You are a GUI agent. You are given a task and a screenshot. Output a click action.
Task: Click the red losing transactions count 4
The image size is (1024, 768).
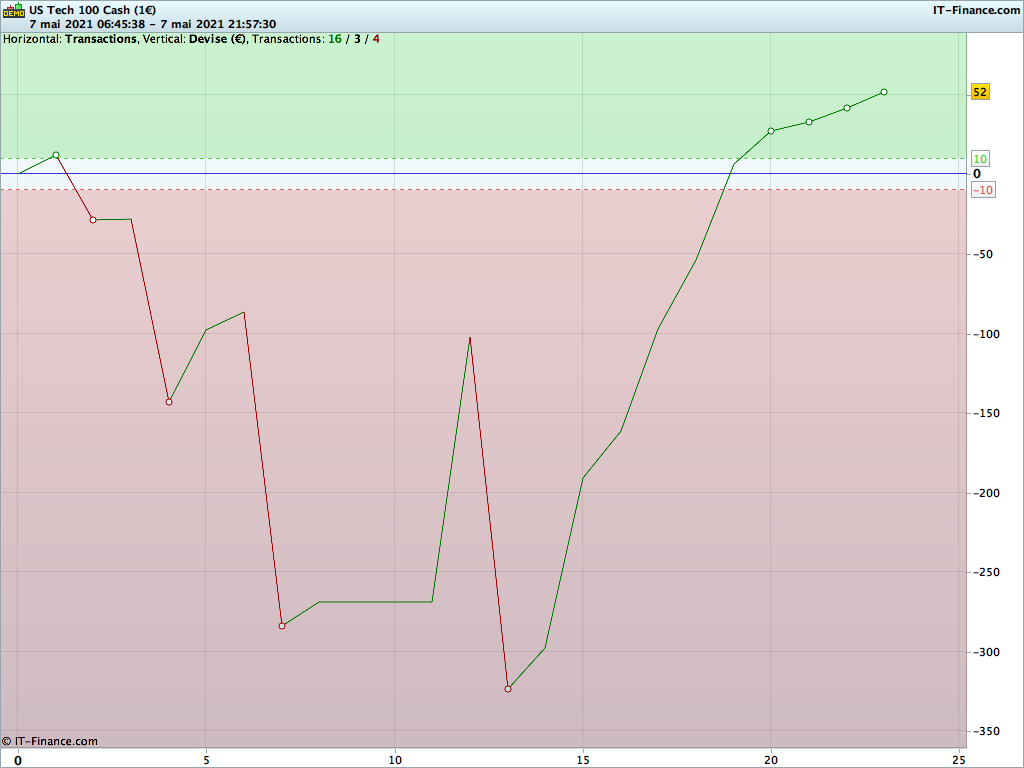click(376, 39)
